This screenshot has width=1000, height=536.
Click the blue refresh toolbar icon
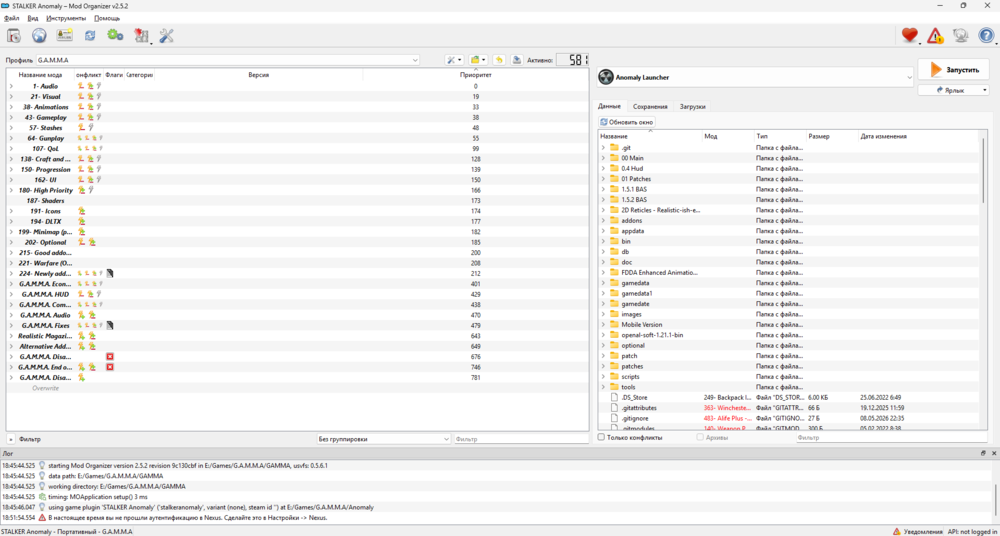90,36
